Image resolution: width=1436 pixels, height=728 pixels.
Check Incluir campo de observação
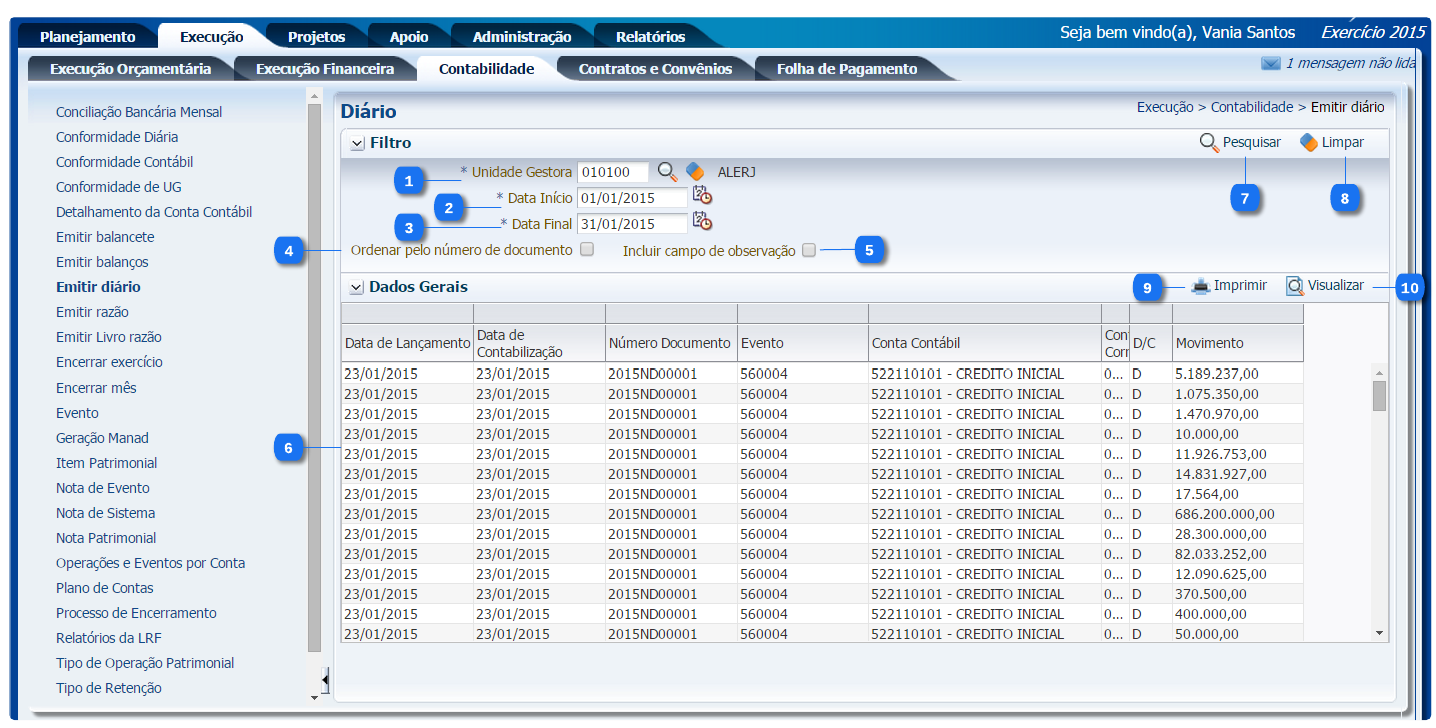pos(809,251)
